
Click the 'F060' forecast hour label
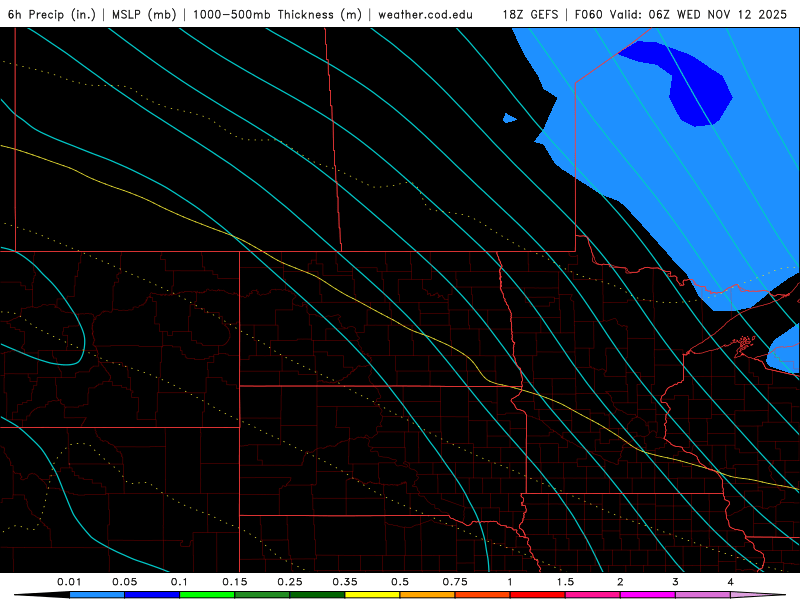589,14
